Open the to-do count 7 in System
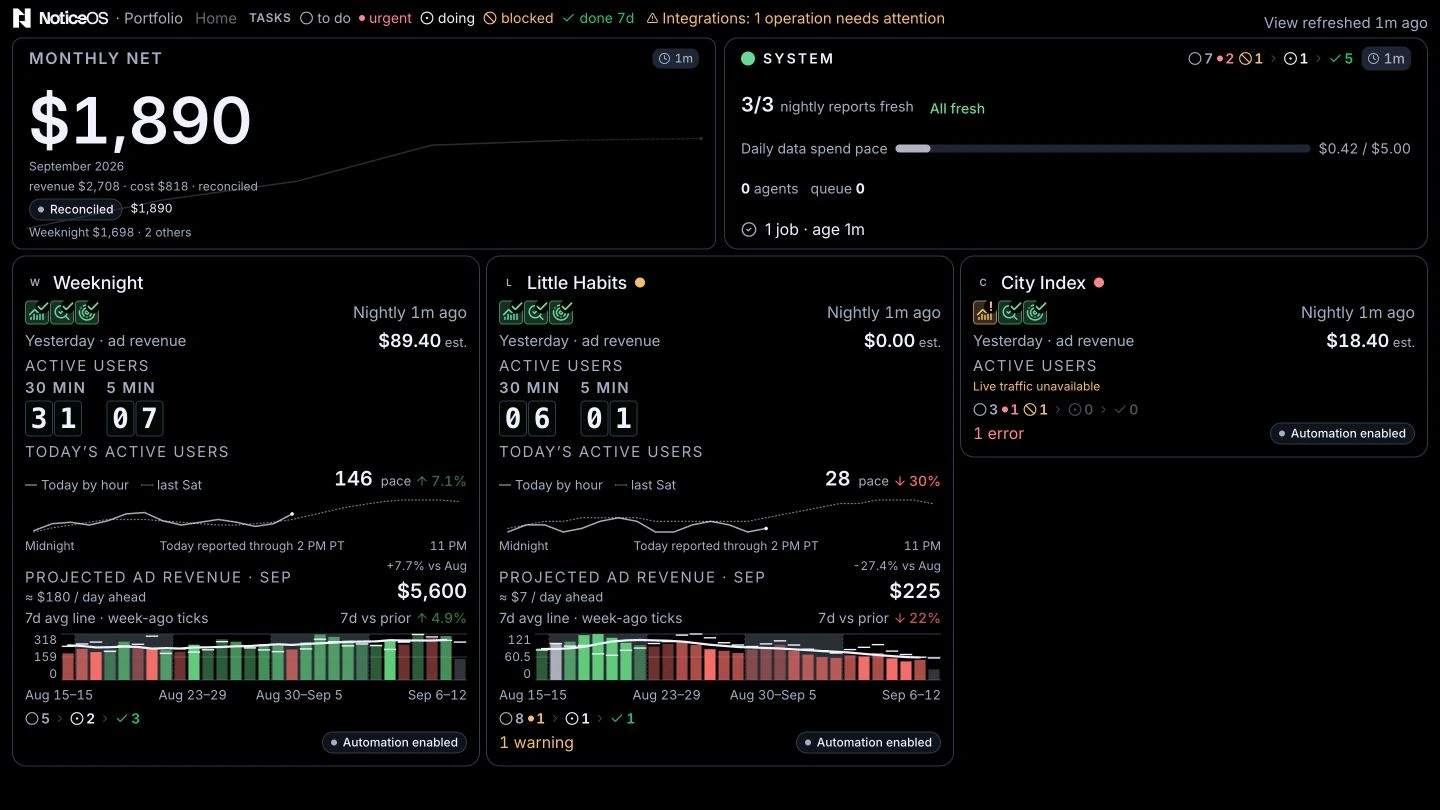Image resolution: width=1440 pixels, height=810 pixels. pyautogui.click(x=1200, y=58)
